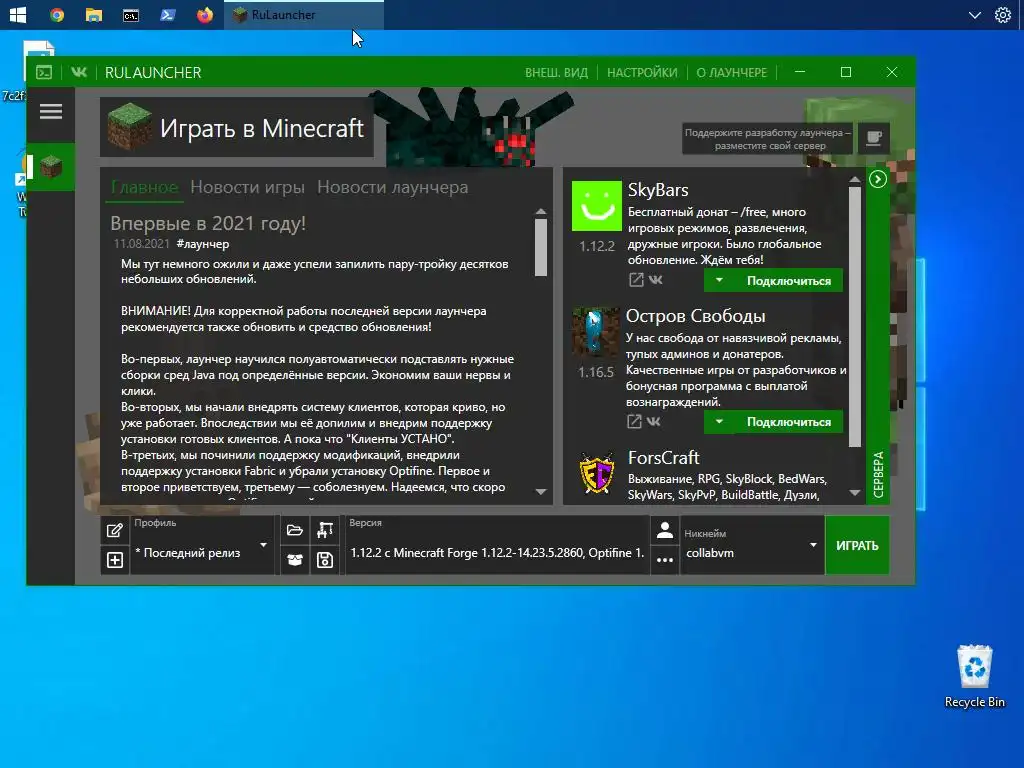Click the news panel scroll up arrow

[x=541, y=211]
